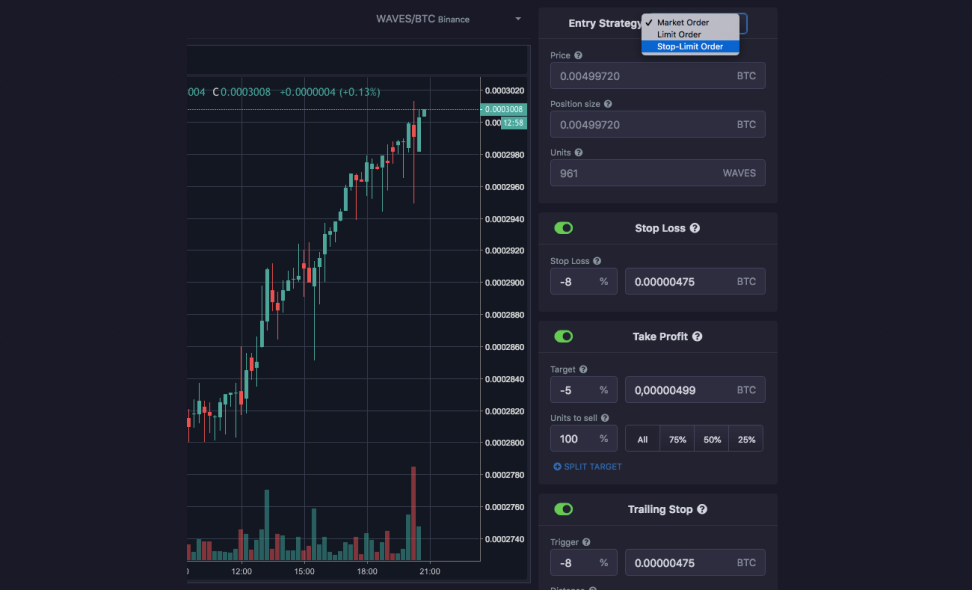Click the Trigger field help icon

point(584,542)
